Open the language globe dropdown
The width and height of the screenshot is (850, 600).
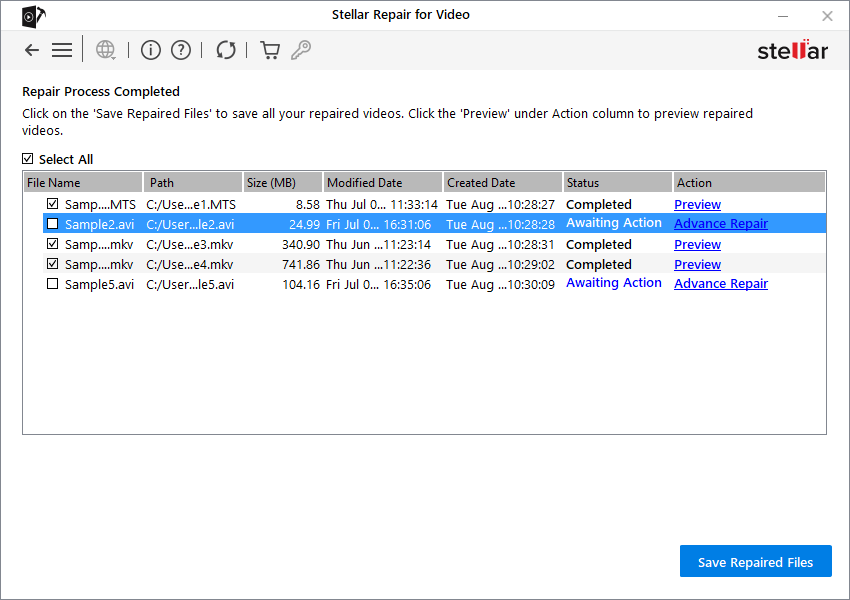pos(106,50)
